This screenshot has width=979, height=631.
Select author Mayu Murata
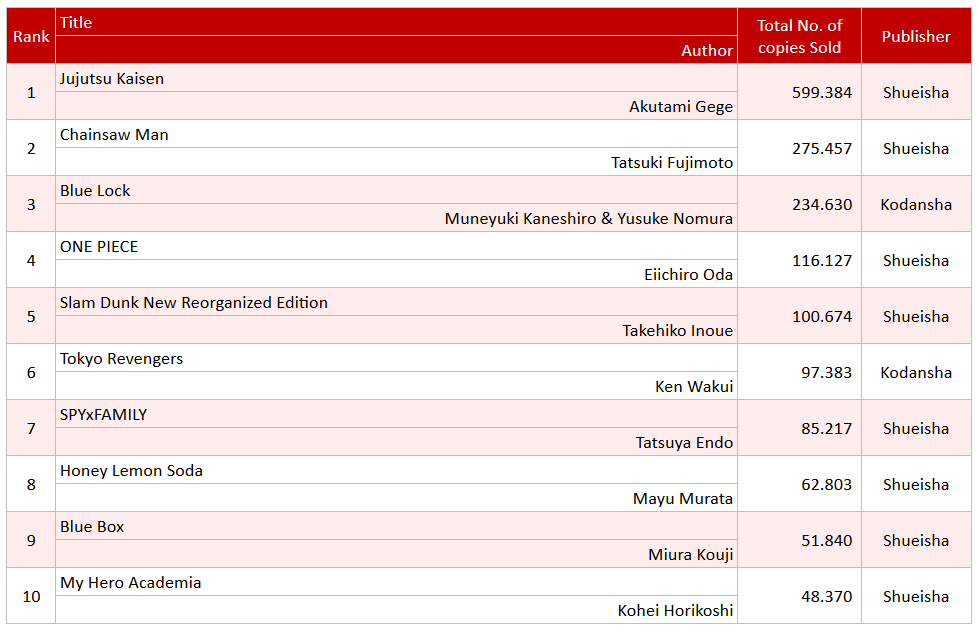point(682,499)
